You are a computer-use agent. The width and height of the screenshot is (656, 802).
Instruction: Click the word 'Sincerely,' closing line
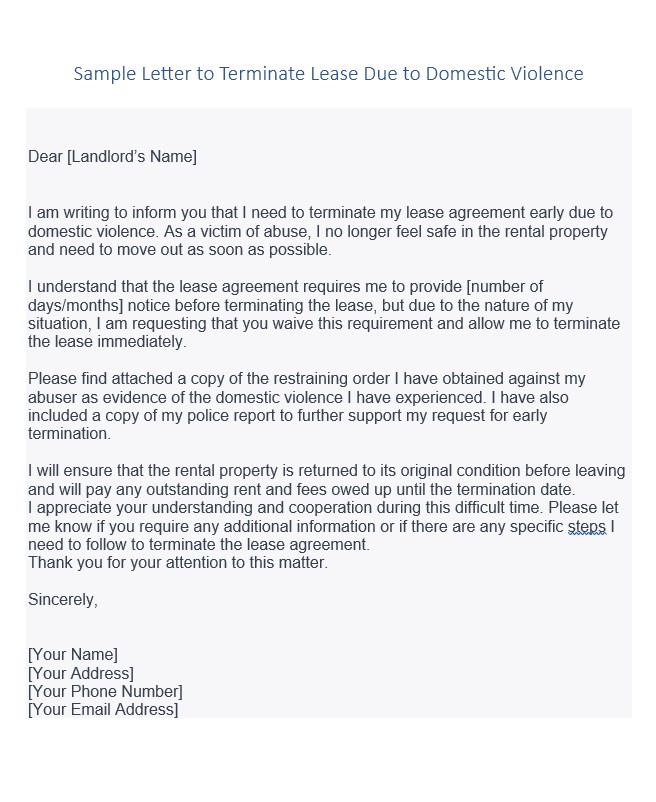(63, 599)
